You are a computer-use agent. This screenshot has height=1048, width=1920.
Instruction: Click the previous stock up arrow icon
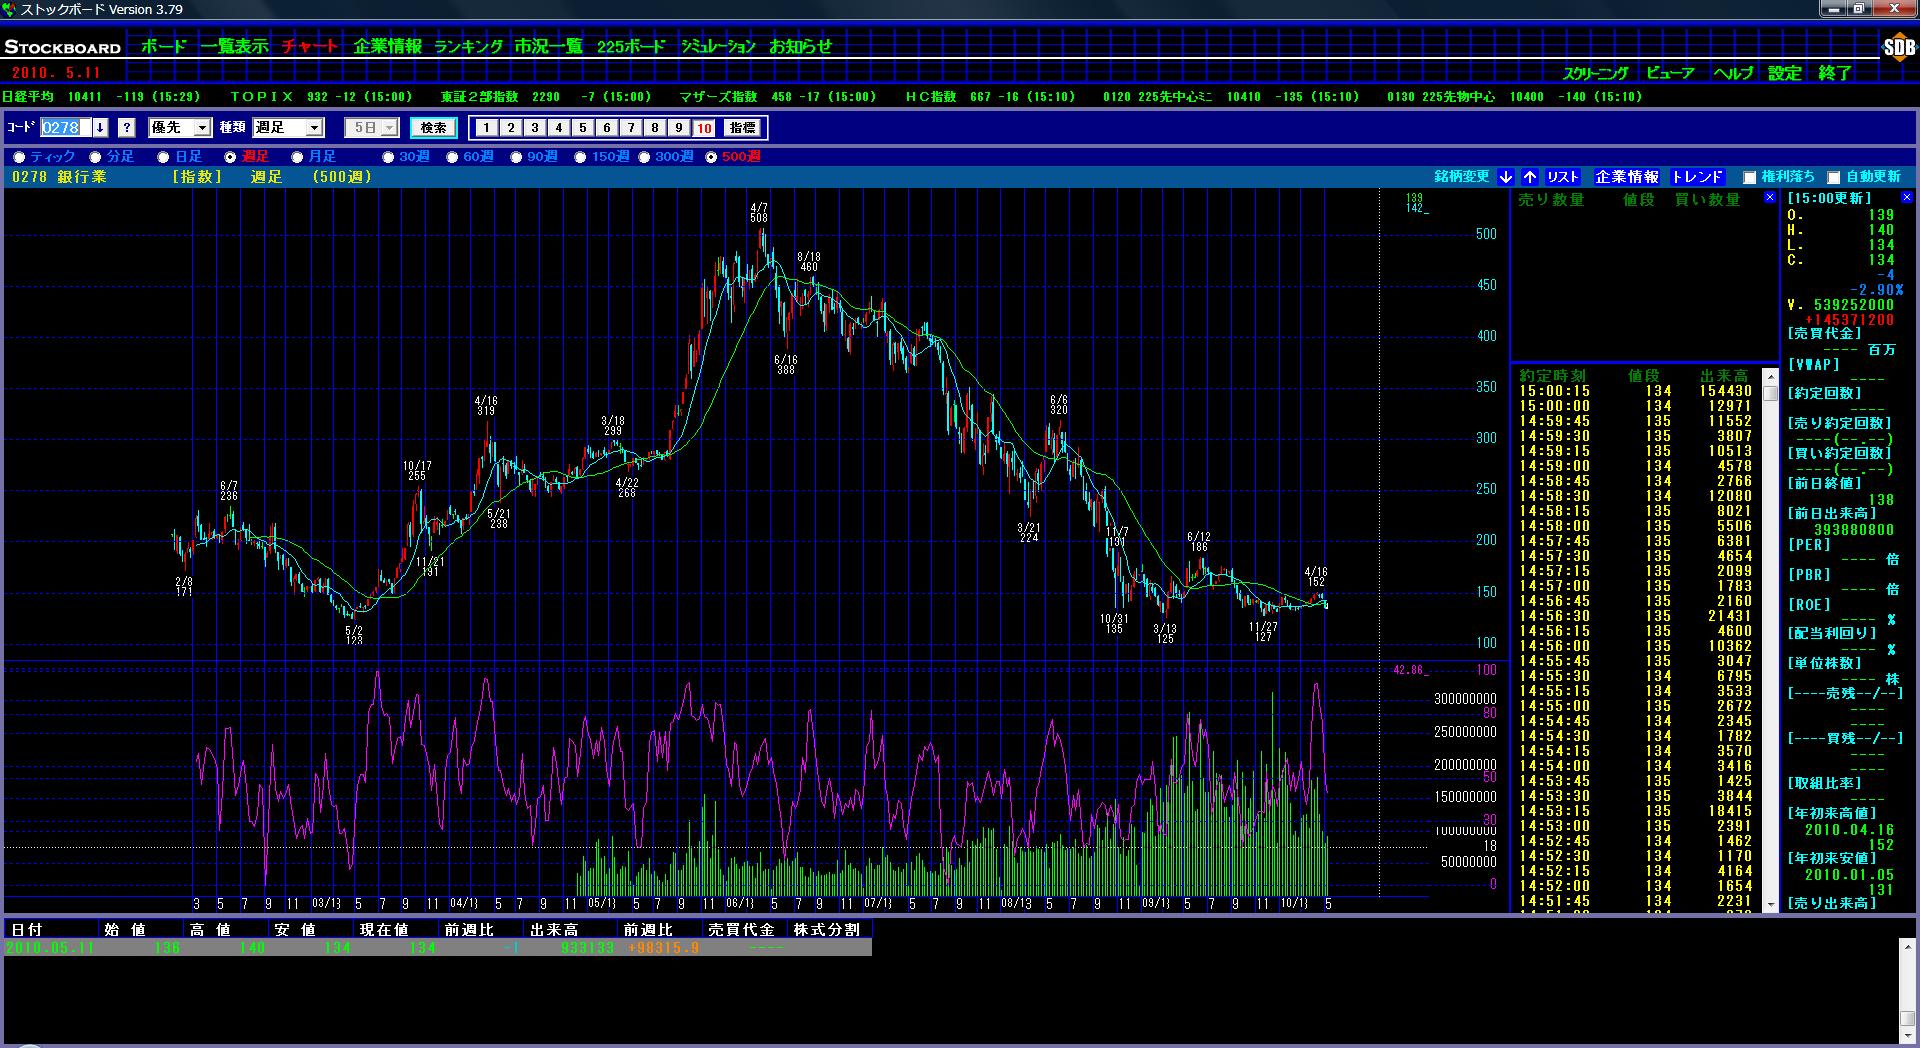(1530, 177)
